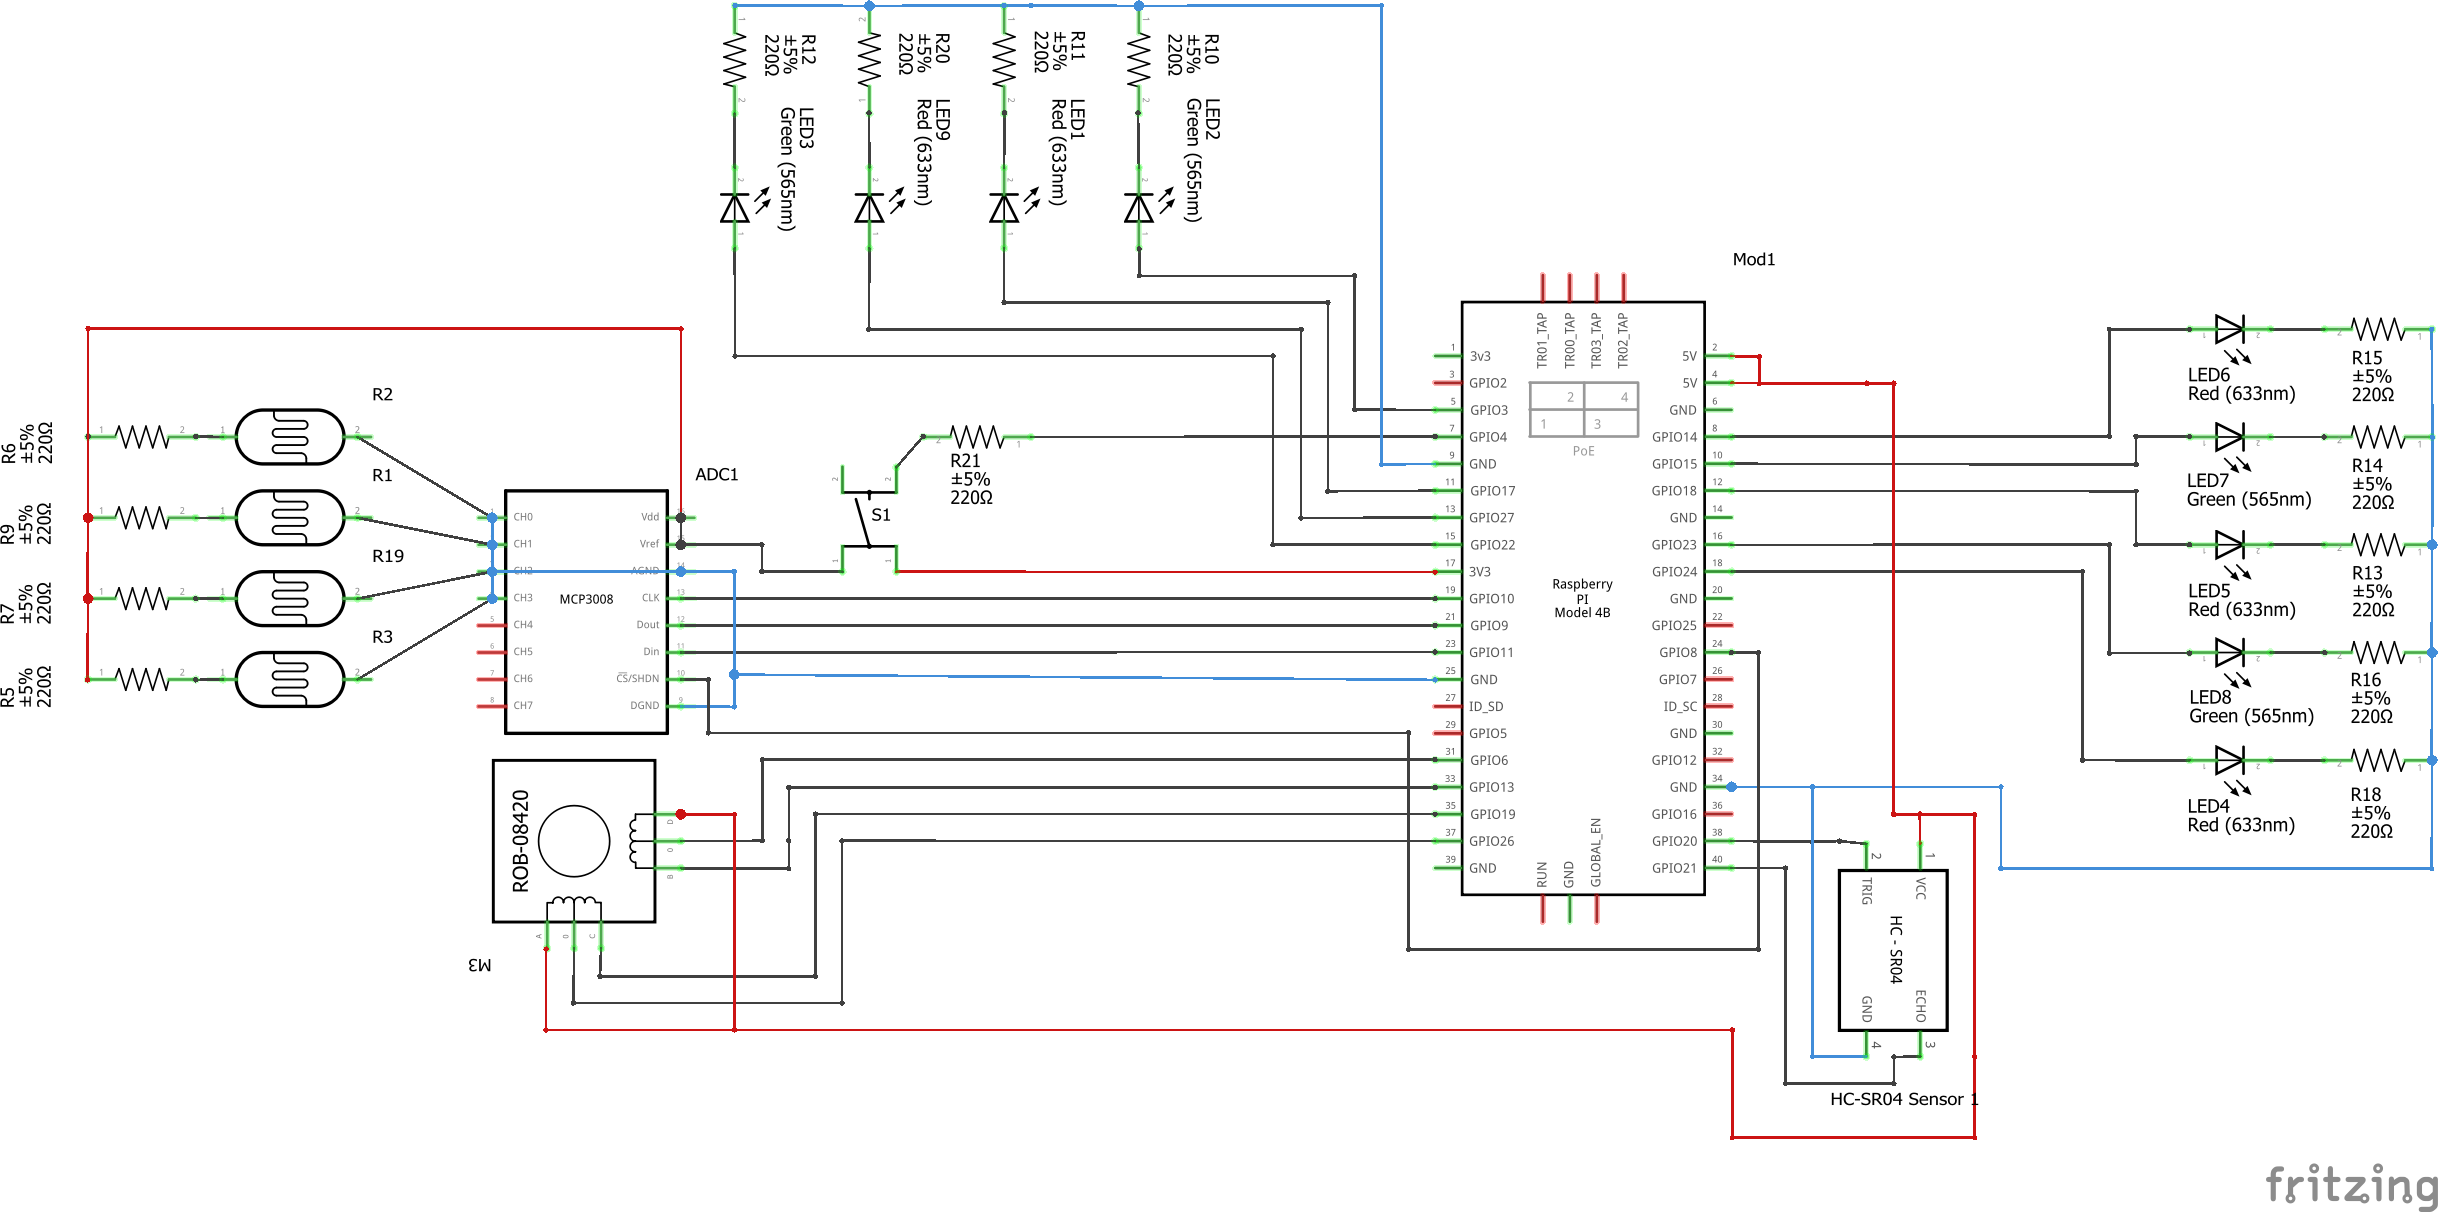
Task: Click the LED6 red LED symbol
Action: 2229,329
